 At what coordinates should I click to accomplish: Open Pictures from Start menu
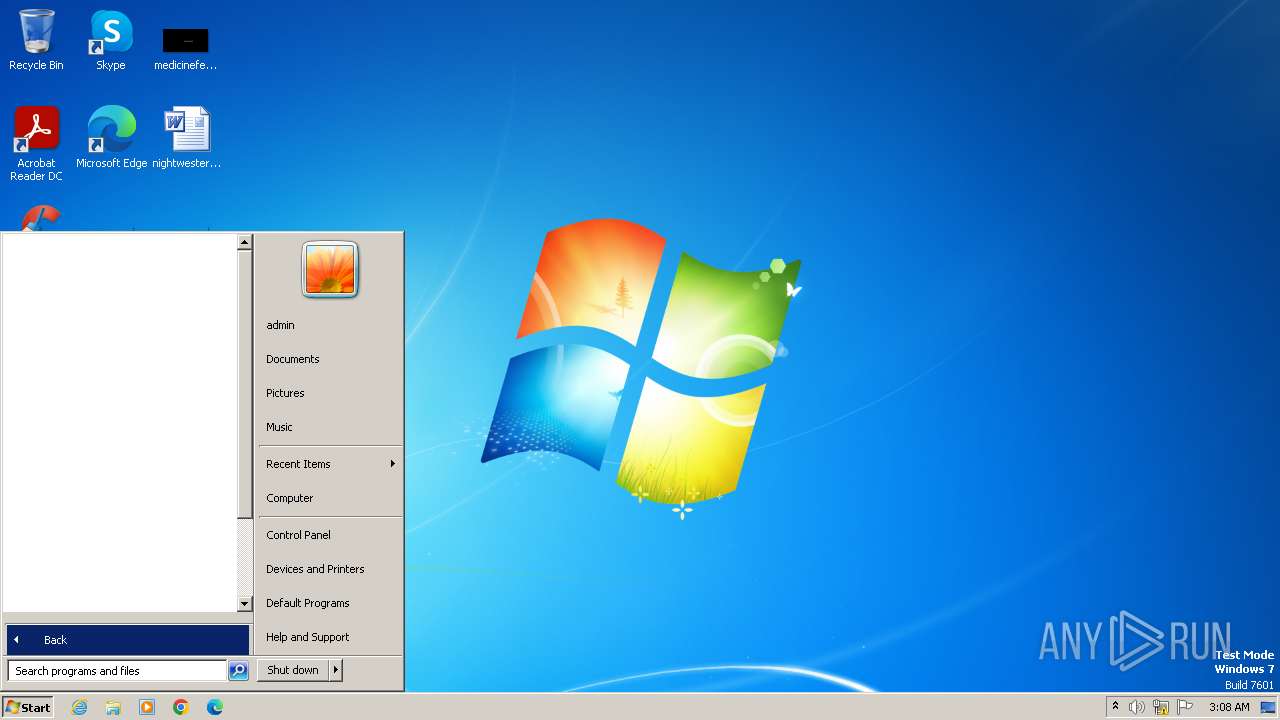click(330, 393)
